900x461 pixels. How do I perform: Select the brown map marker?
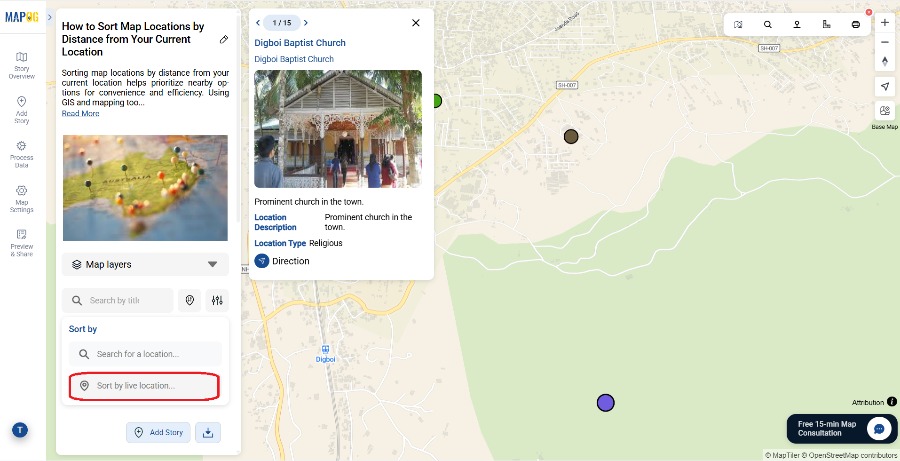[571, 137]
